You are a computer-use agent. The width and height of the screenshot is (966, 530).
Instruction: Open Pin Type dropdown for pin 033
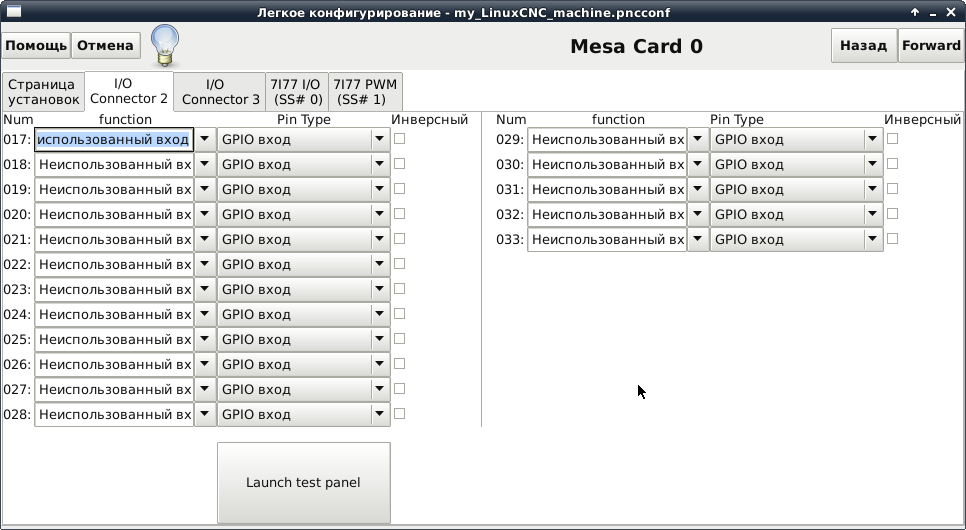pyautogui.click(x=797, y=239)
